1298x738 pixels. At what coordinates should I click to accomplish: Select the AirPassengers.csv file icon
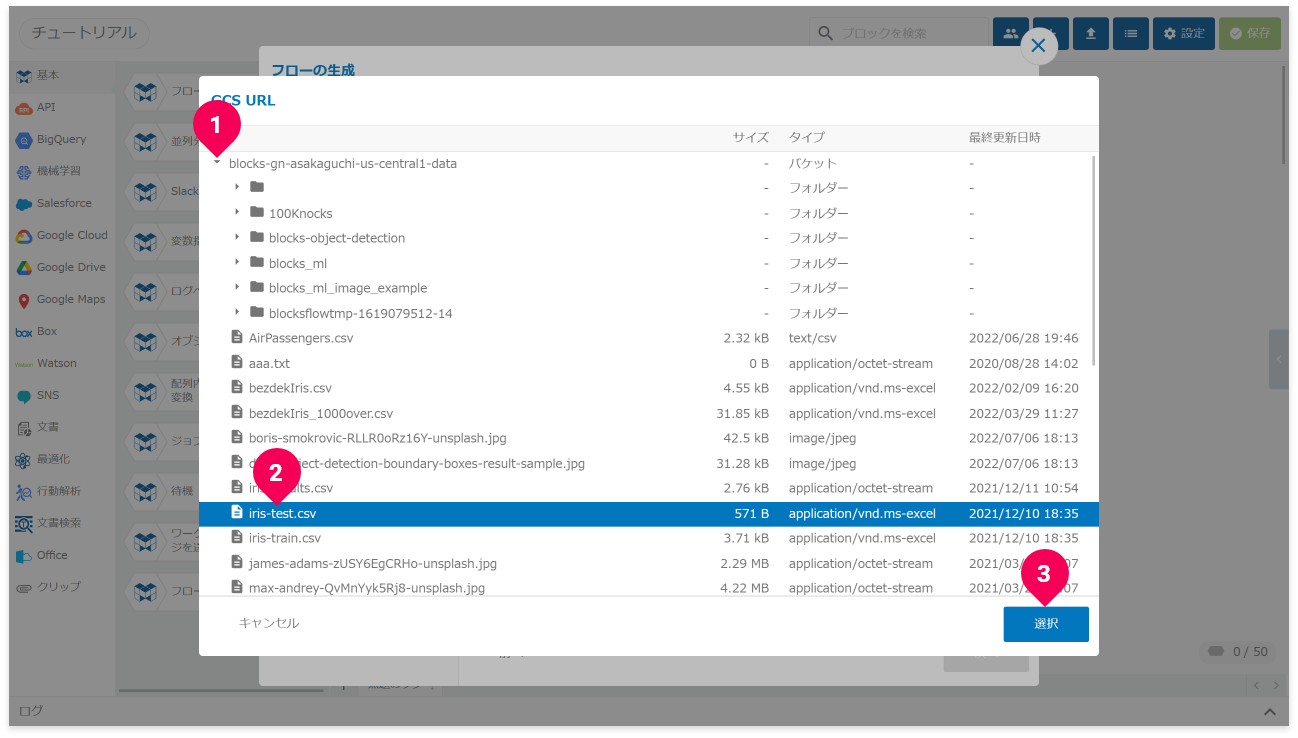click(x=237, y=338)
